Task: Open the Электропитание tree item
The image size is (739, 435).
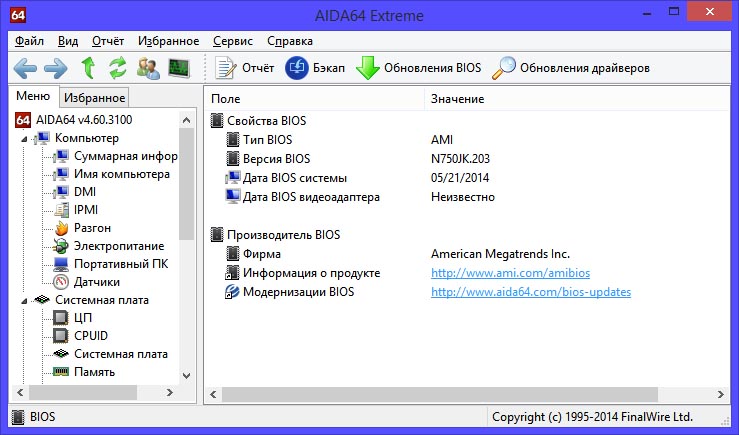Action: pos(109,246)
